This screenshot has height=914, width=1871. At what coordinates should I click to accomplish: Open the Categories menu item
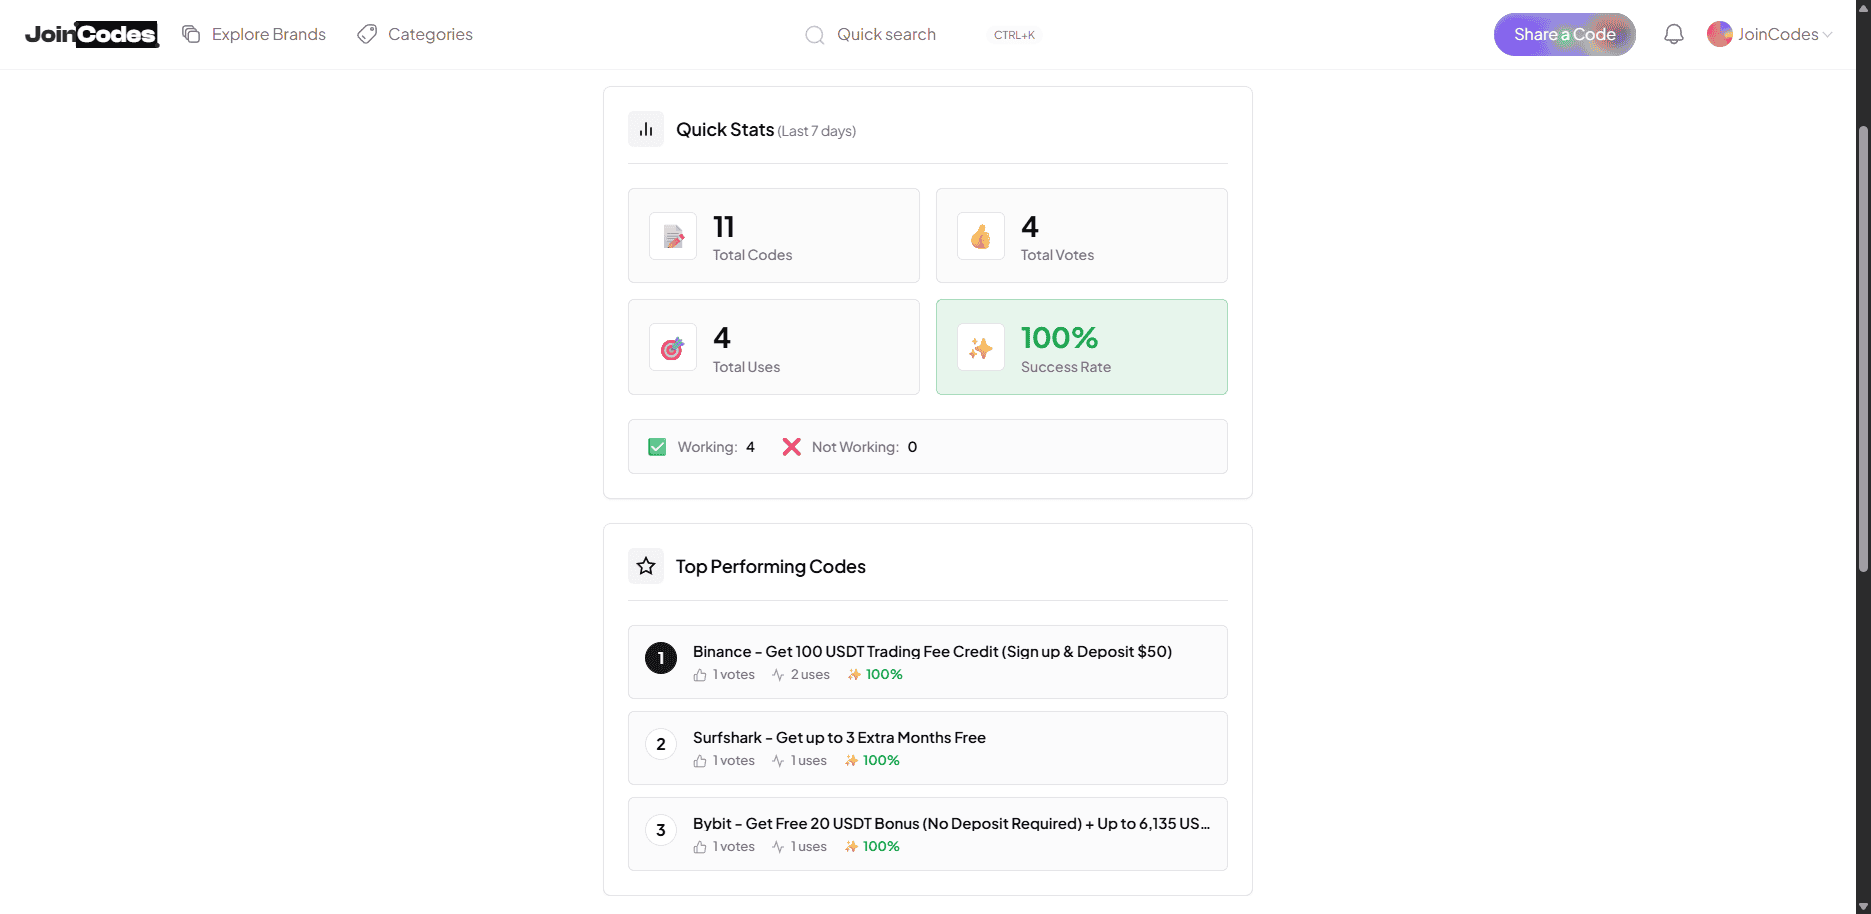415,34
